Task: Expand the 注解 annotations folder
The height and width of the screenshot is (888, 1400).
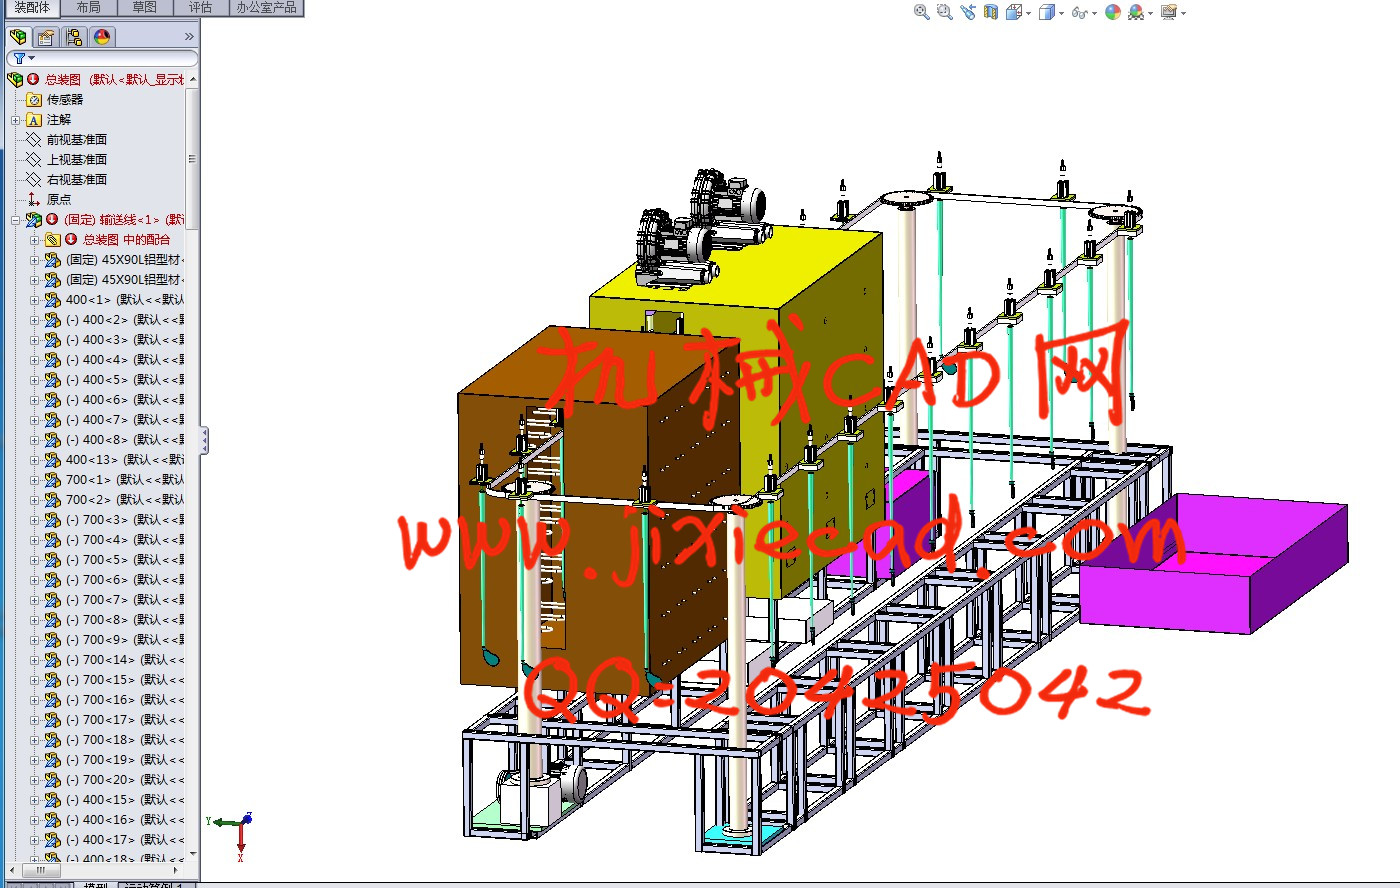Action: click(15, 120)
